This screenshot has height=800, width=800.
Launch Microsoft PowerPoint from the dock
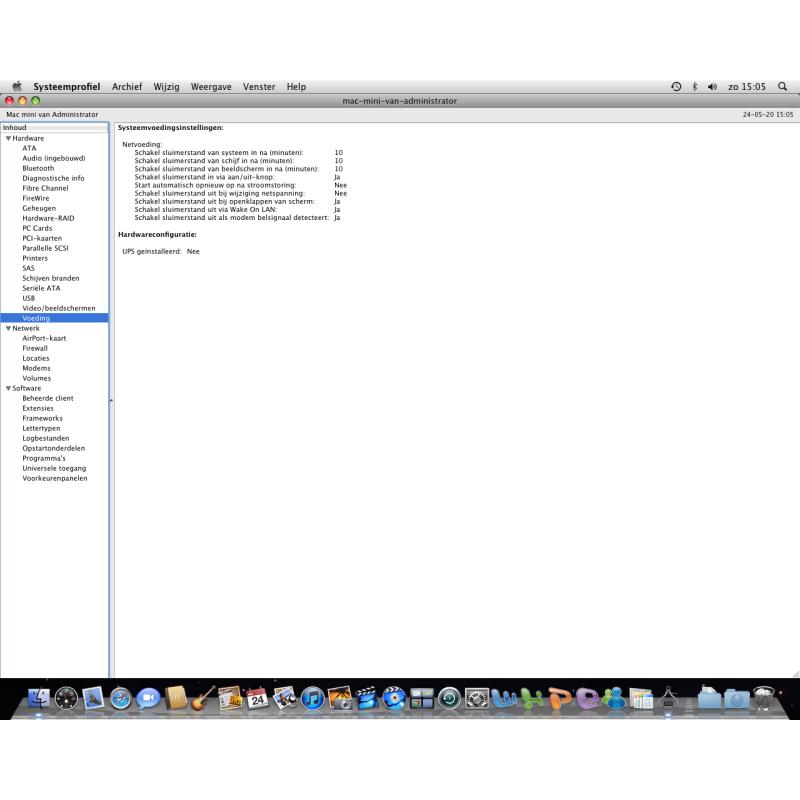click(559, 698)
